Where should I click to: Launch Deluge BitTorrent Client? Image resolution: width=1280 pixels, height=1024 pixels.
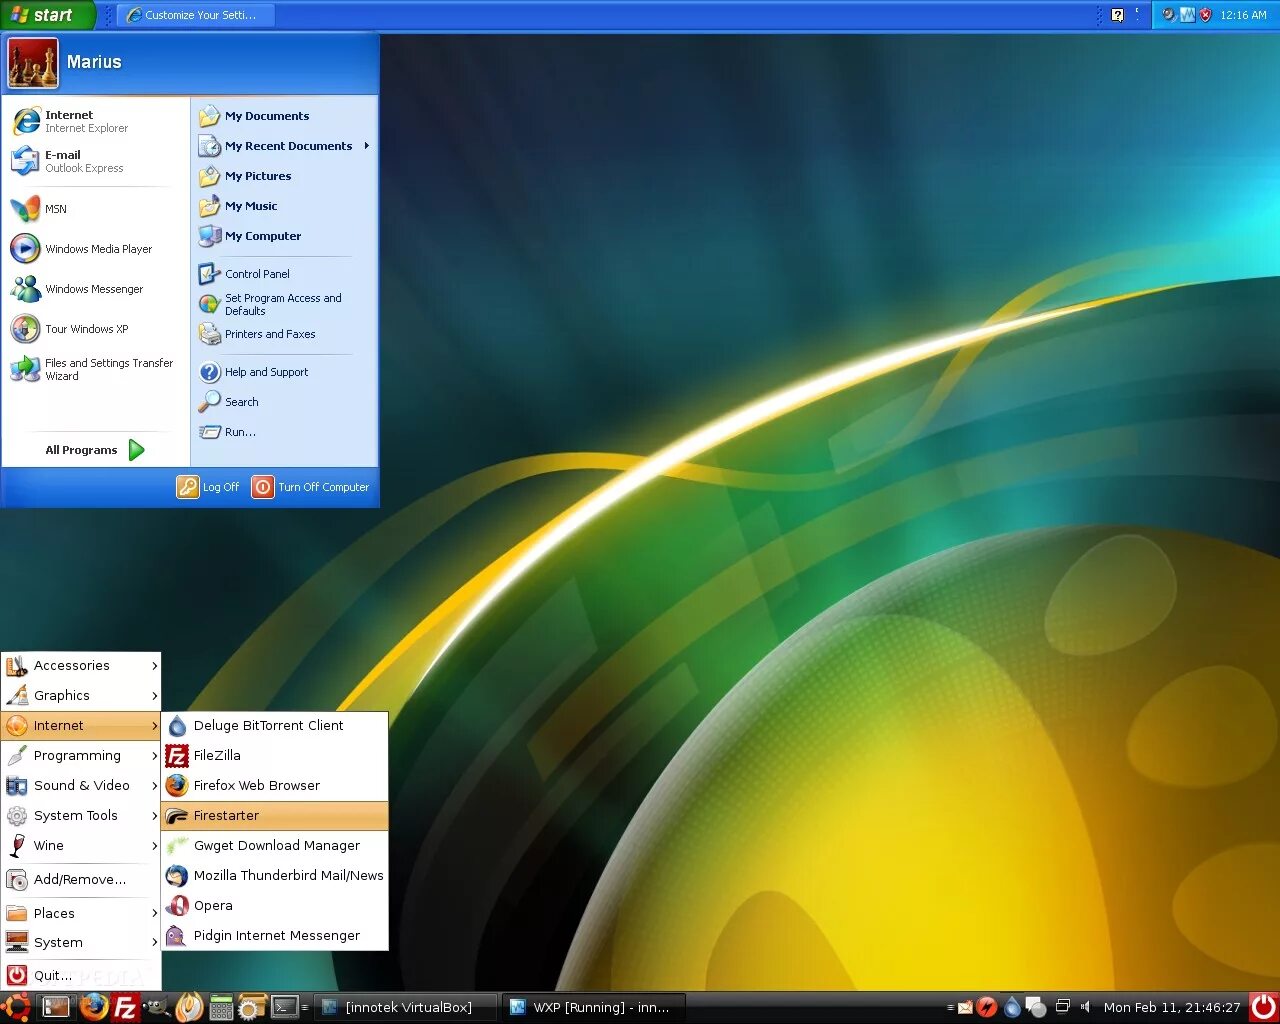(x=275, y=726)
